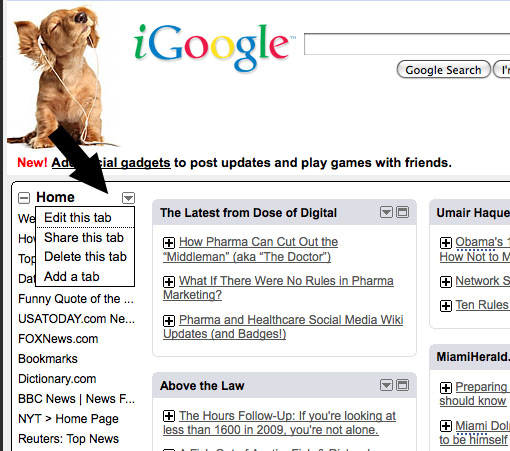Open The Hours Follow-Up article link
510x451 pixels.
click(x=279, y=423)
